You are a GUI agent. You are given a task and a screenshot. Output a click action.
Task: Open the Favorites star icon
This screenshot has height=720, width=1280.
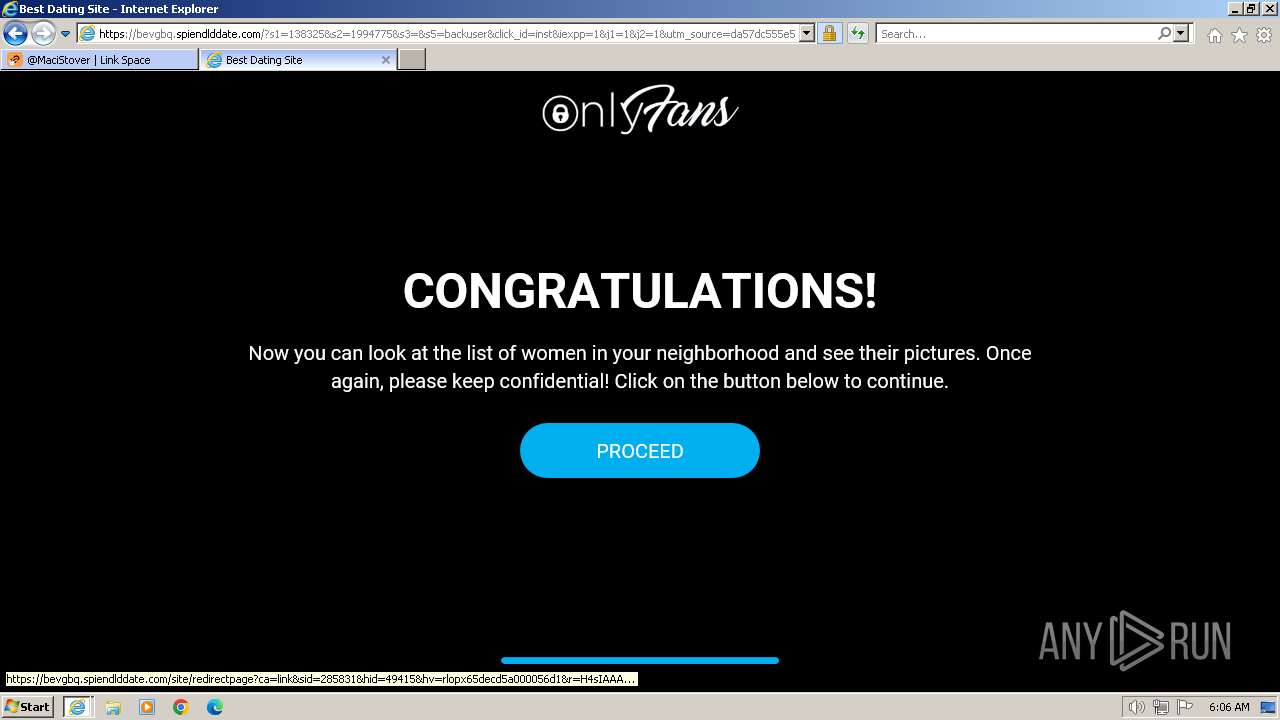pos(1239,35)
